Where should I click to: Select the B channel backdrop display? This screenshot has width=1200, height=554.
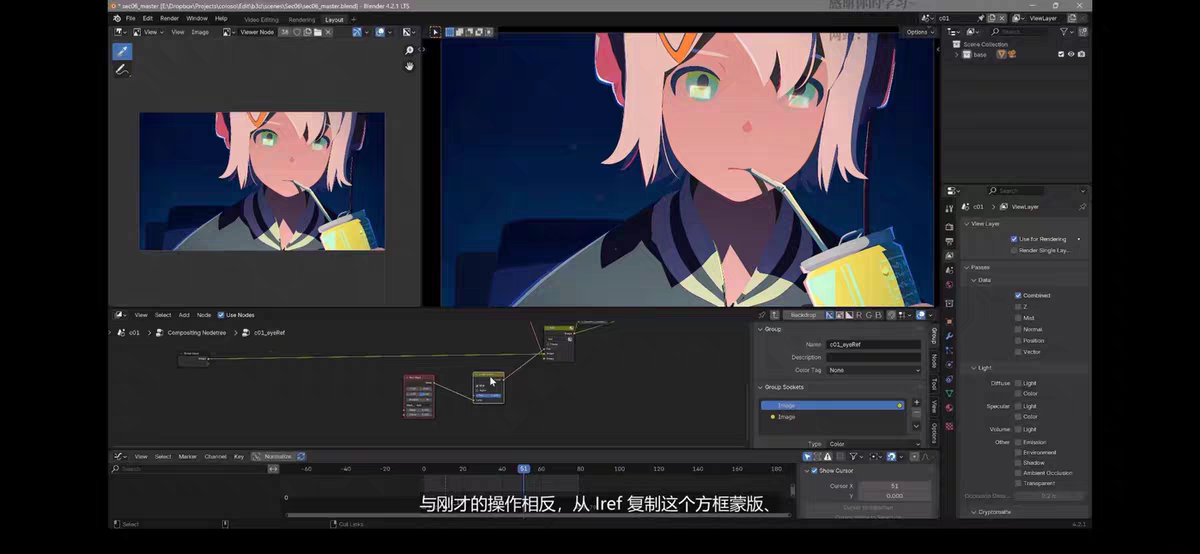880,315
